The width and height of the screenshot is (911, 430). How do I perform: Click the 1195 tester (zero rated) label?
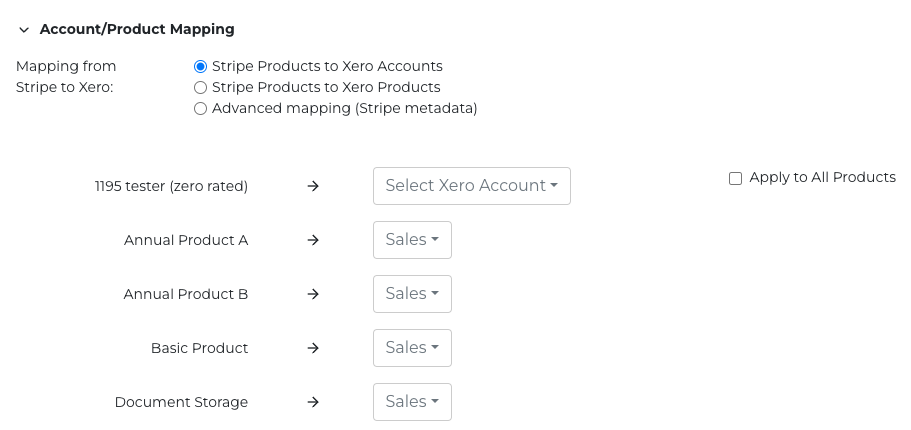tap(171, 186)
